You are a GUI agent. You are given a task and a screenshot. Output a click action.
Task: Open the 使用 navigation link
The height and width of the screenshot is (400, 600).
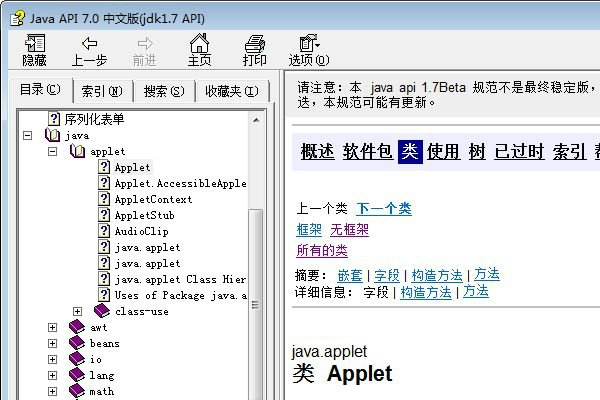[443, 151]
